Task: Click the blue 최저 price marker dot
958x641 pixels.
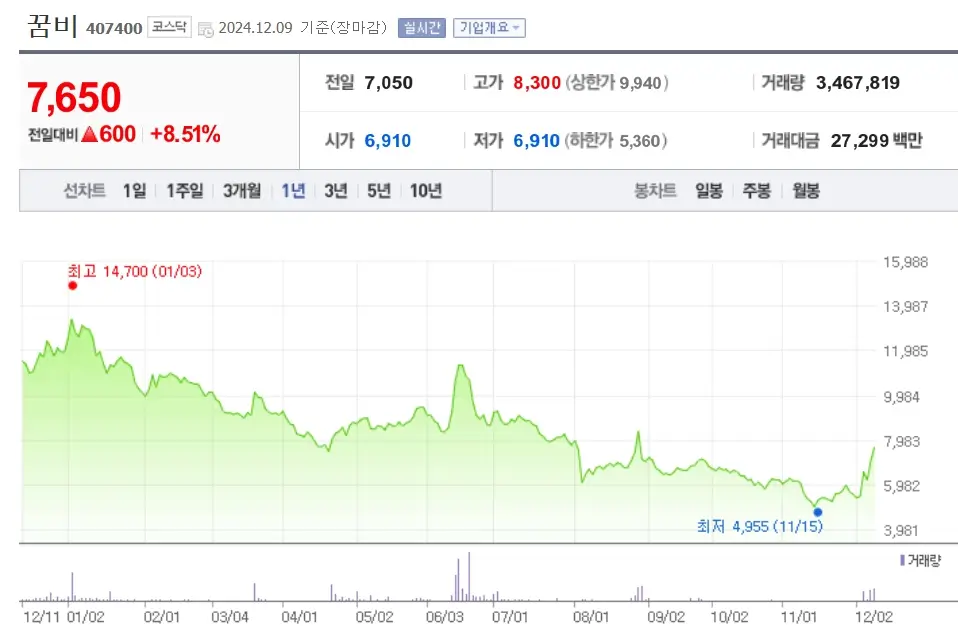Action: (x=818, y=511)
